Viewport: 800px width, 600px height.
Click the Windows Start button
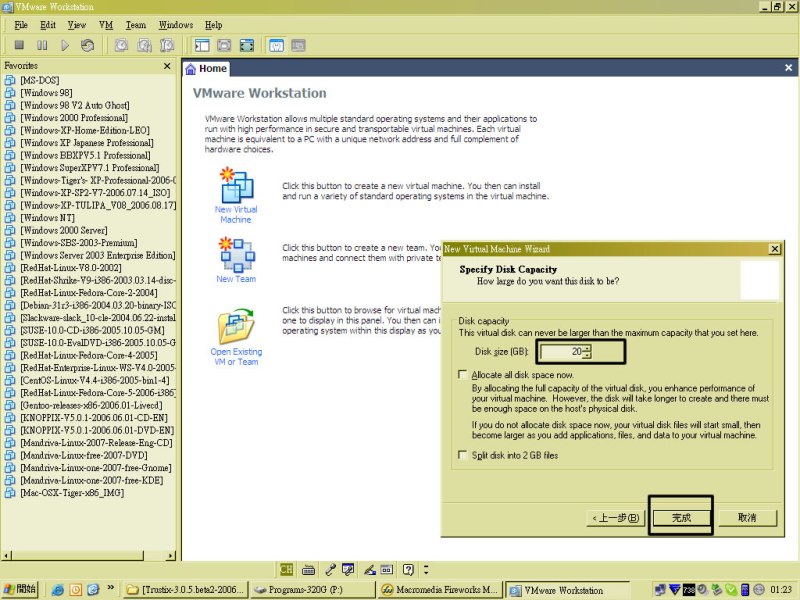[20, 590]
